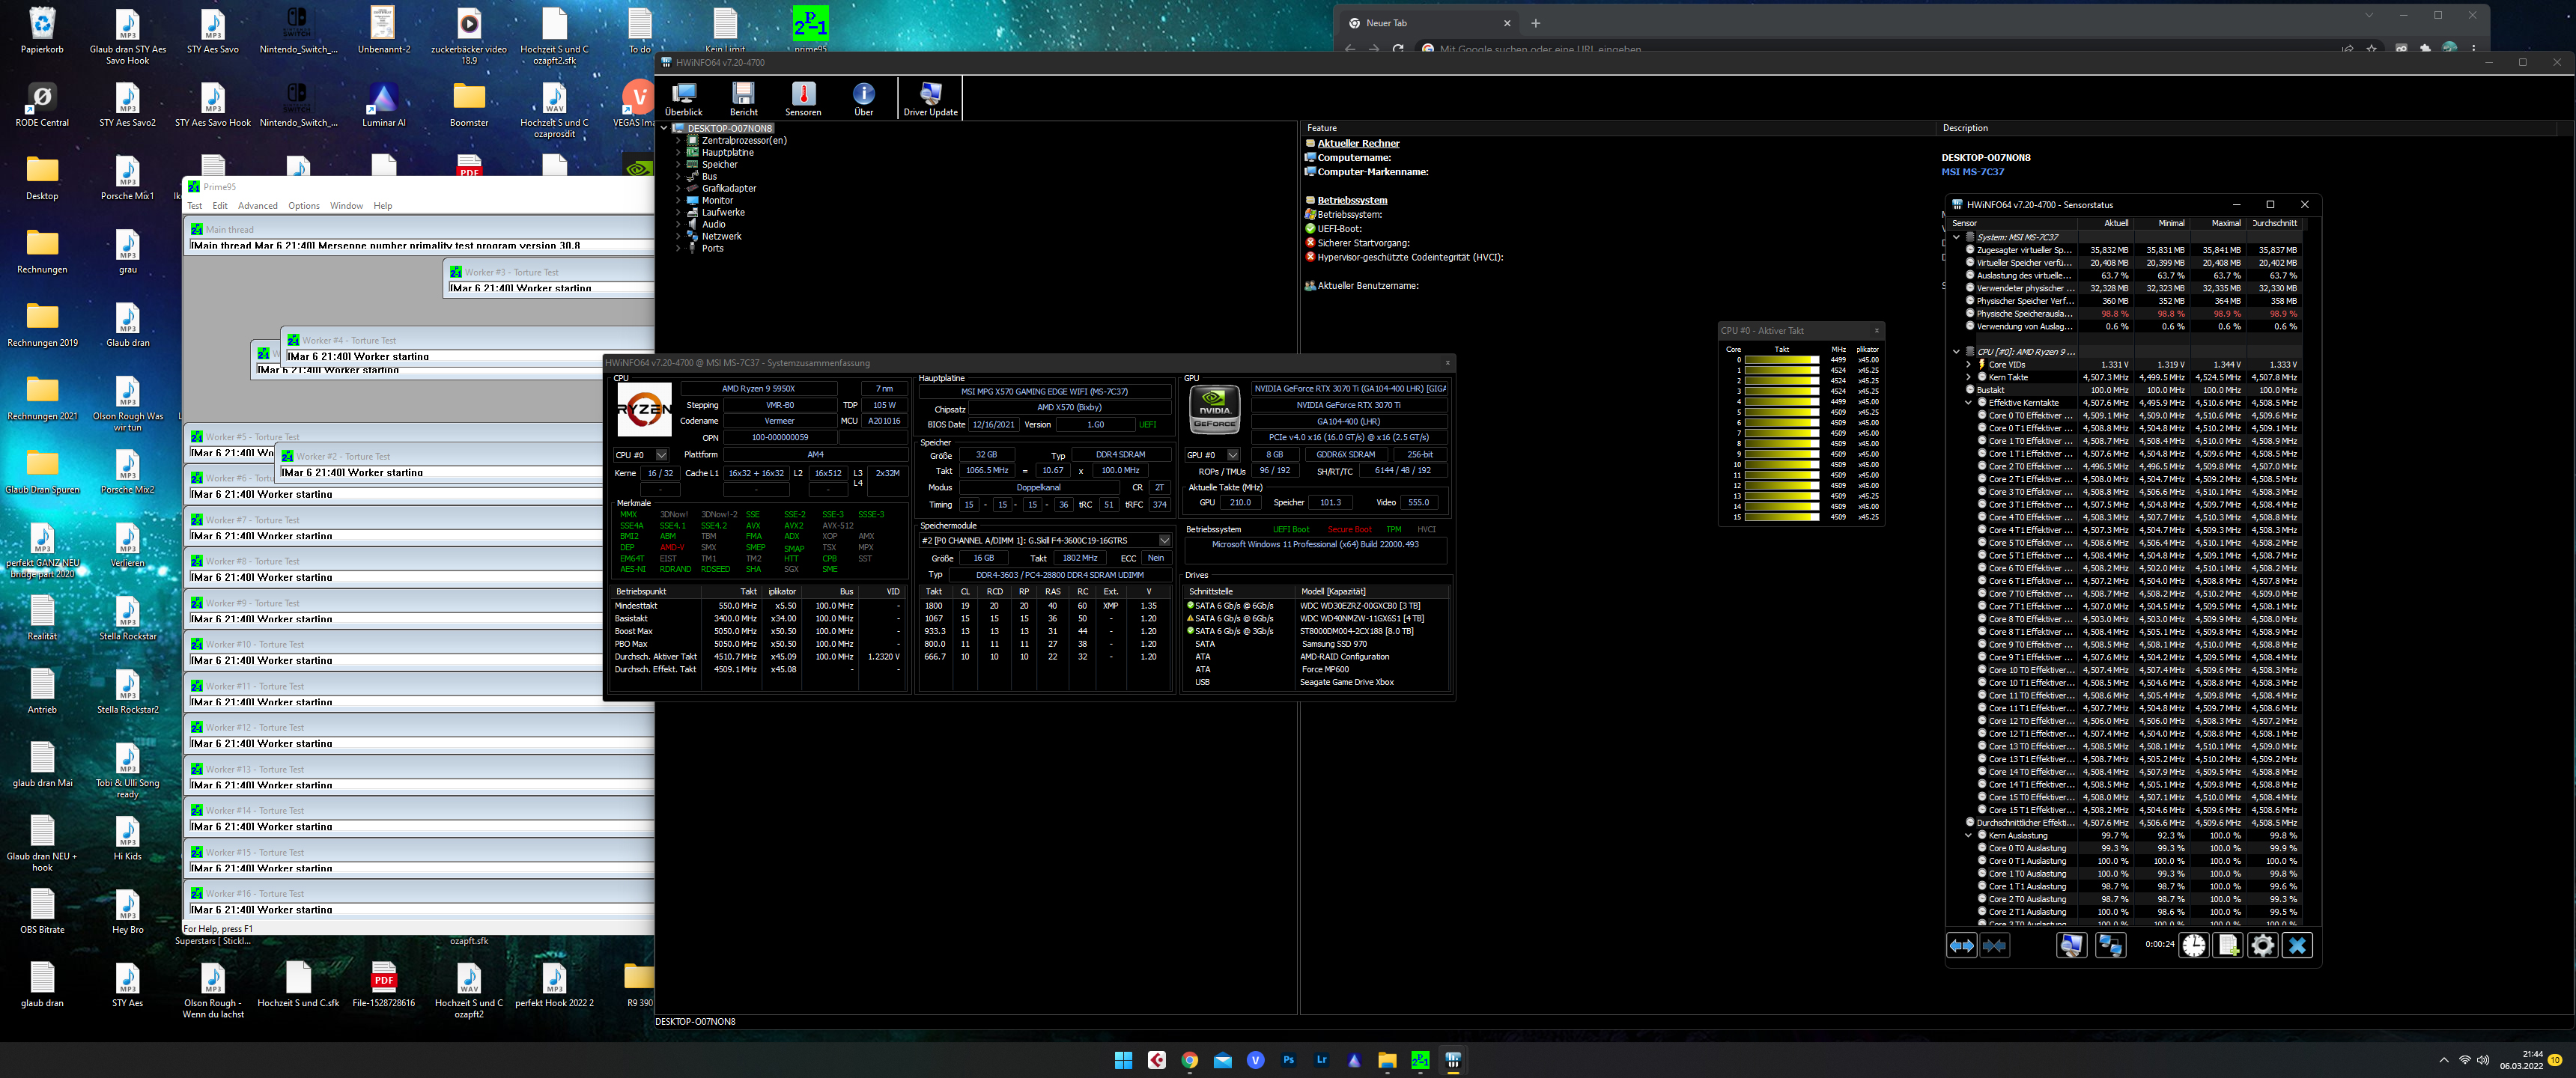This screenshot has height=1078, width=2576.
Task: Click the clock reset icon in Sensorstatus
Action: pyautogui.click(x=2193, y=945)
